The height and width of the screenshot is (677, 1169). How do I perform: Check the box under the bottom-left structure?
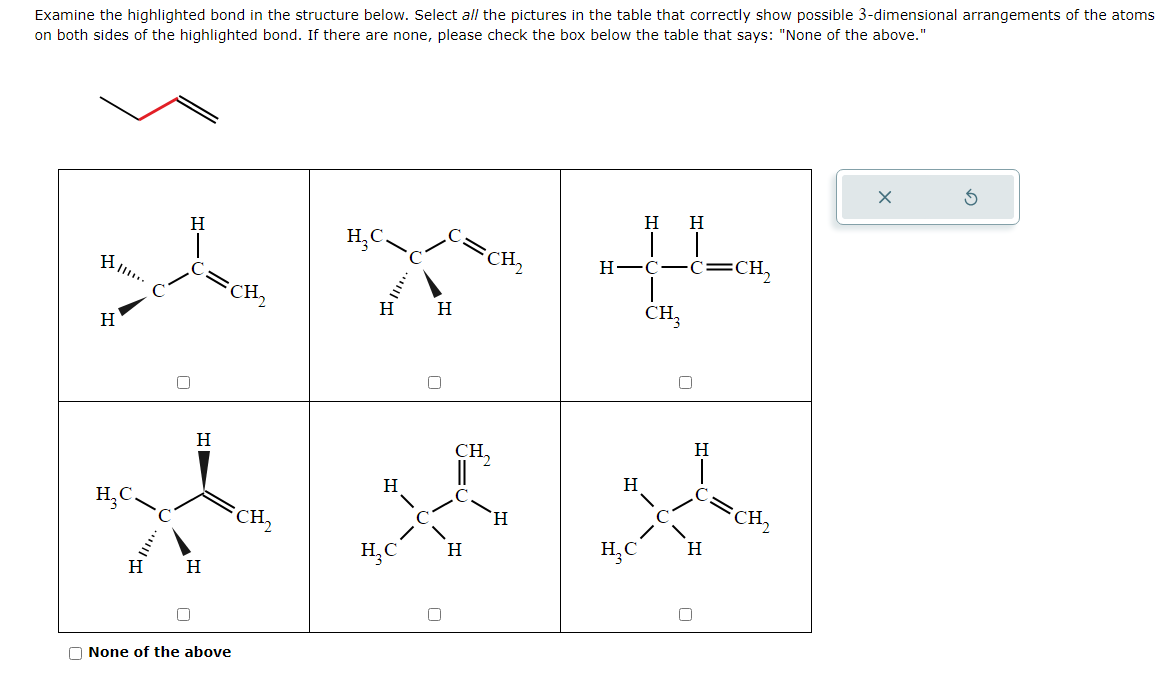(x=184, y=612)
